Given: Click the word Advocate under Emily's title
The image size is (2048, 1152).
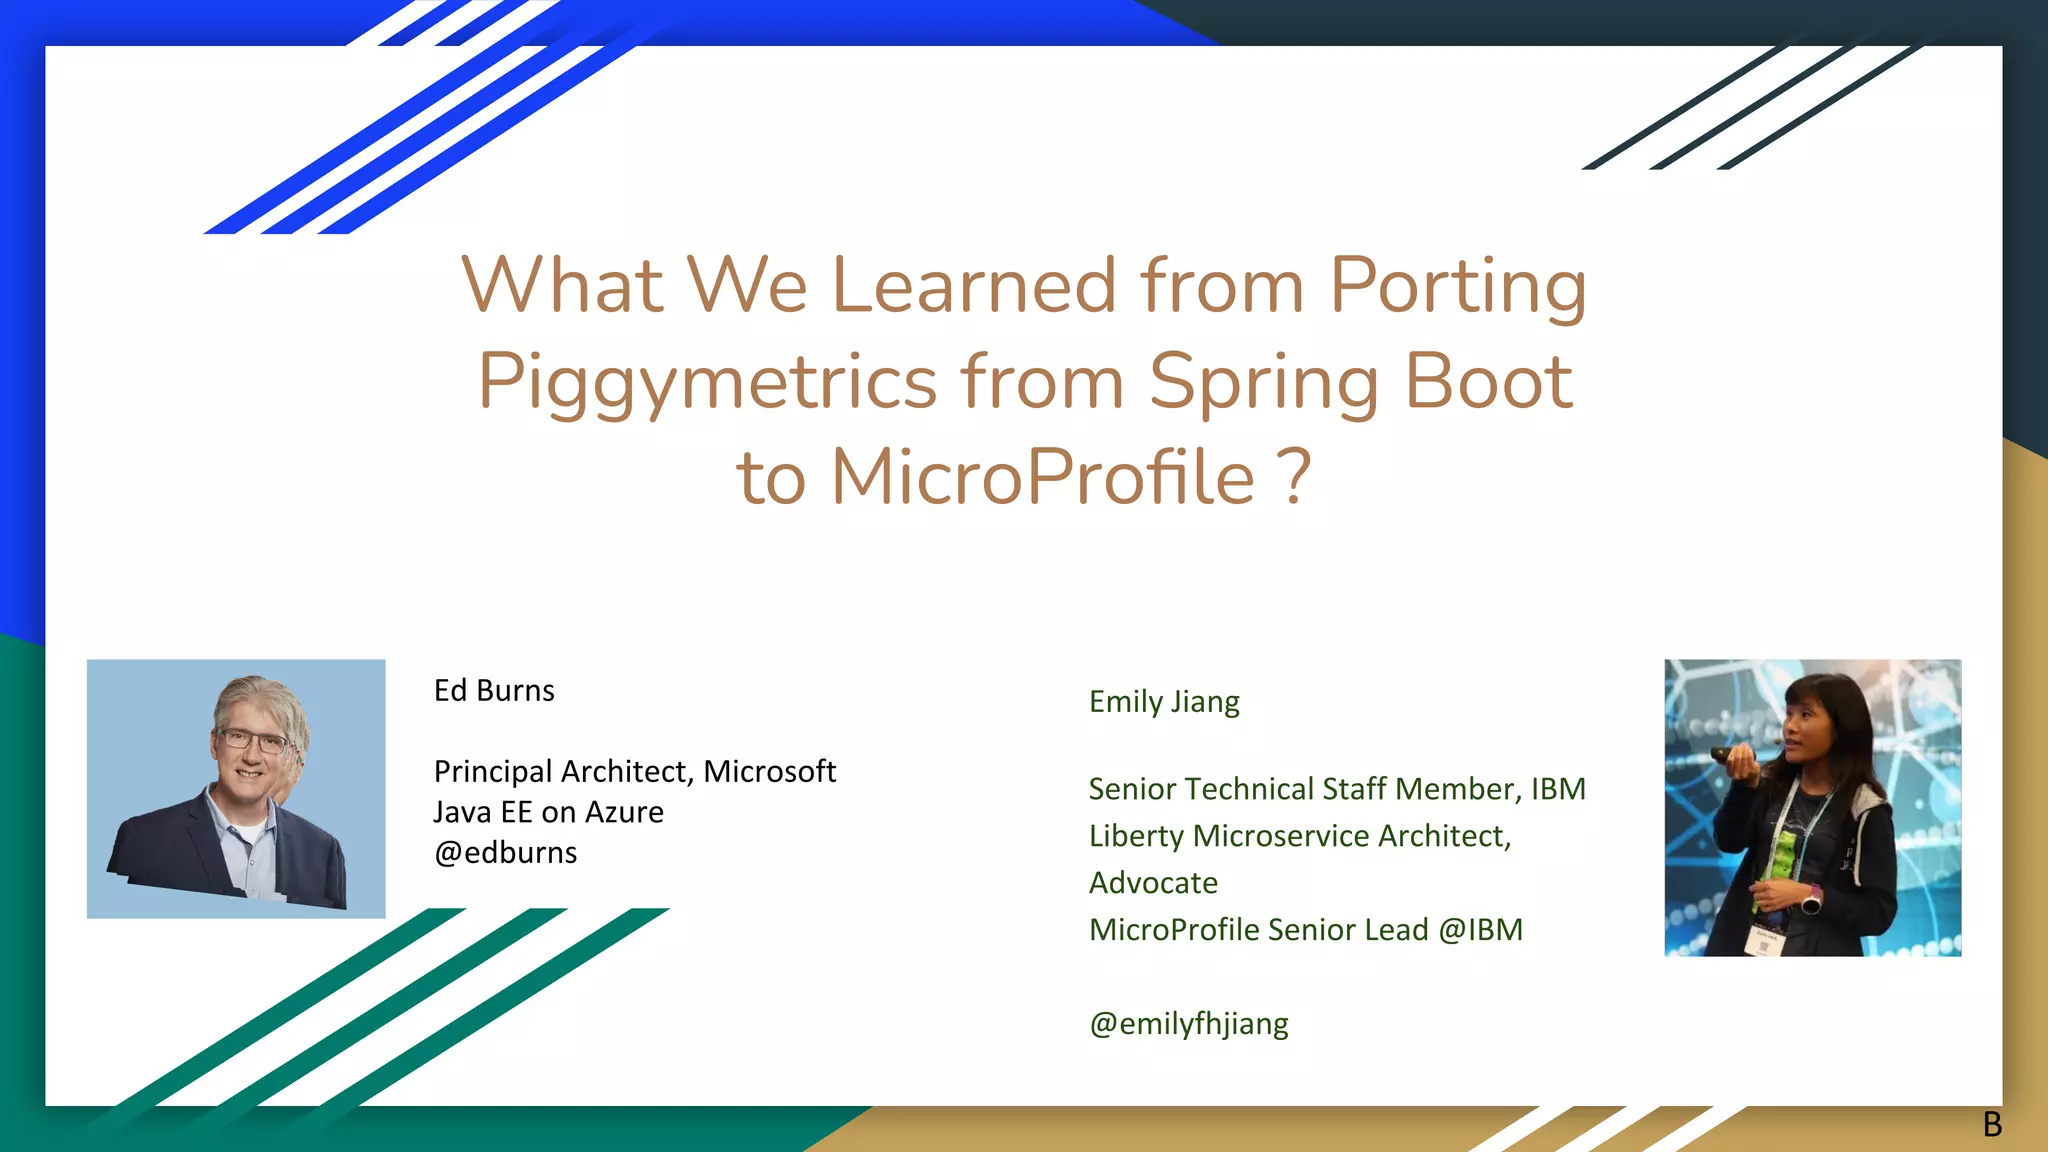Looking at the screenshot, I should pyautogui.click(x=1153, y=883).
